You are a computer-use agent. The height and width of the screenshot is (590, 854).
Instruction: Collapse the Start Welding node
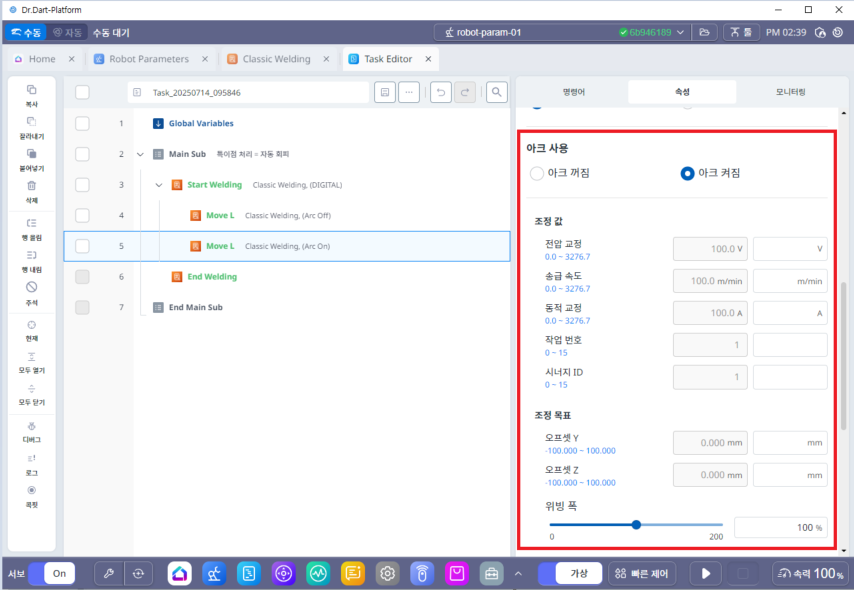[159, 185]
